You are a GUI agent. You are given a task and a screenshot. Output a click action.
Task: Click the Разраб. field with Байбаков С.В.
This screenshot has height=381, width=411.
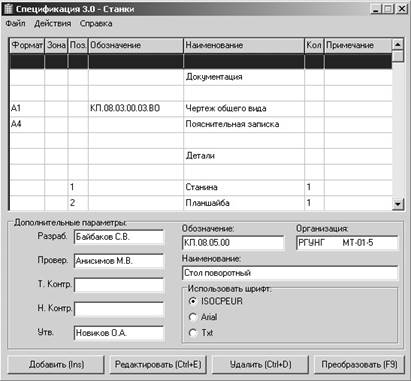coord(119,237)
